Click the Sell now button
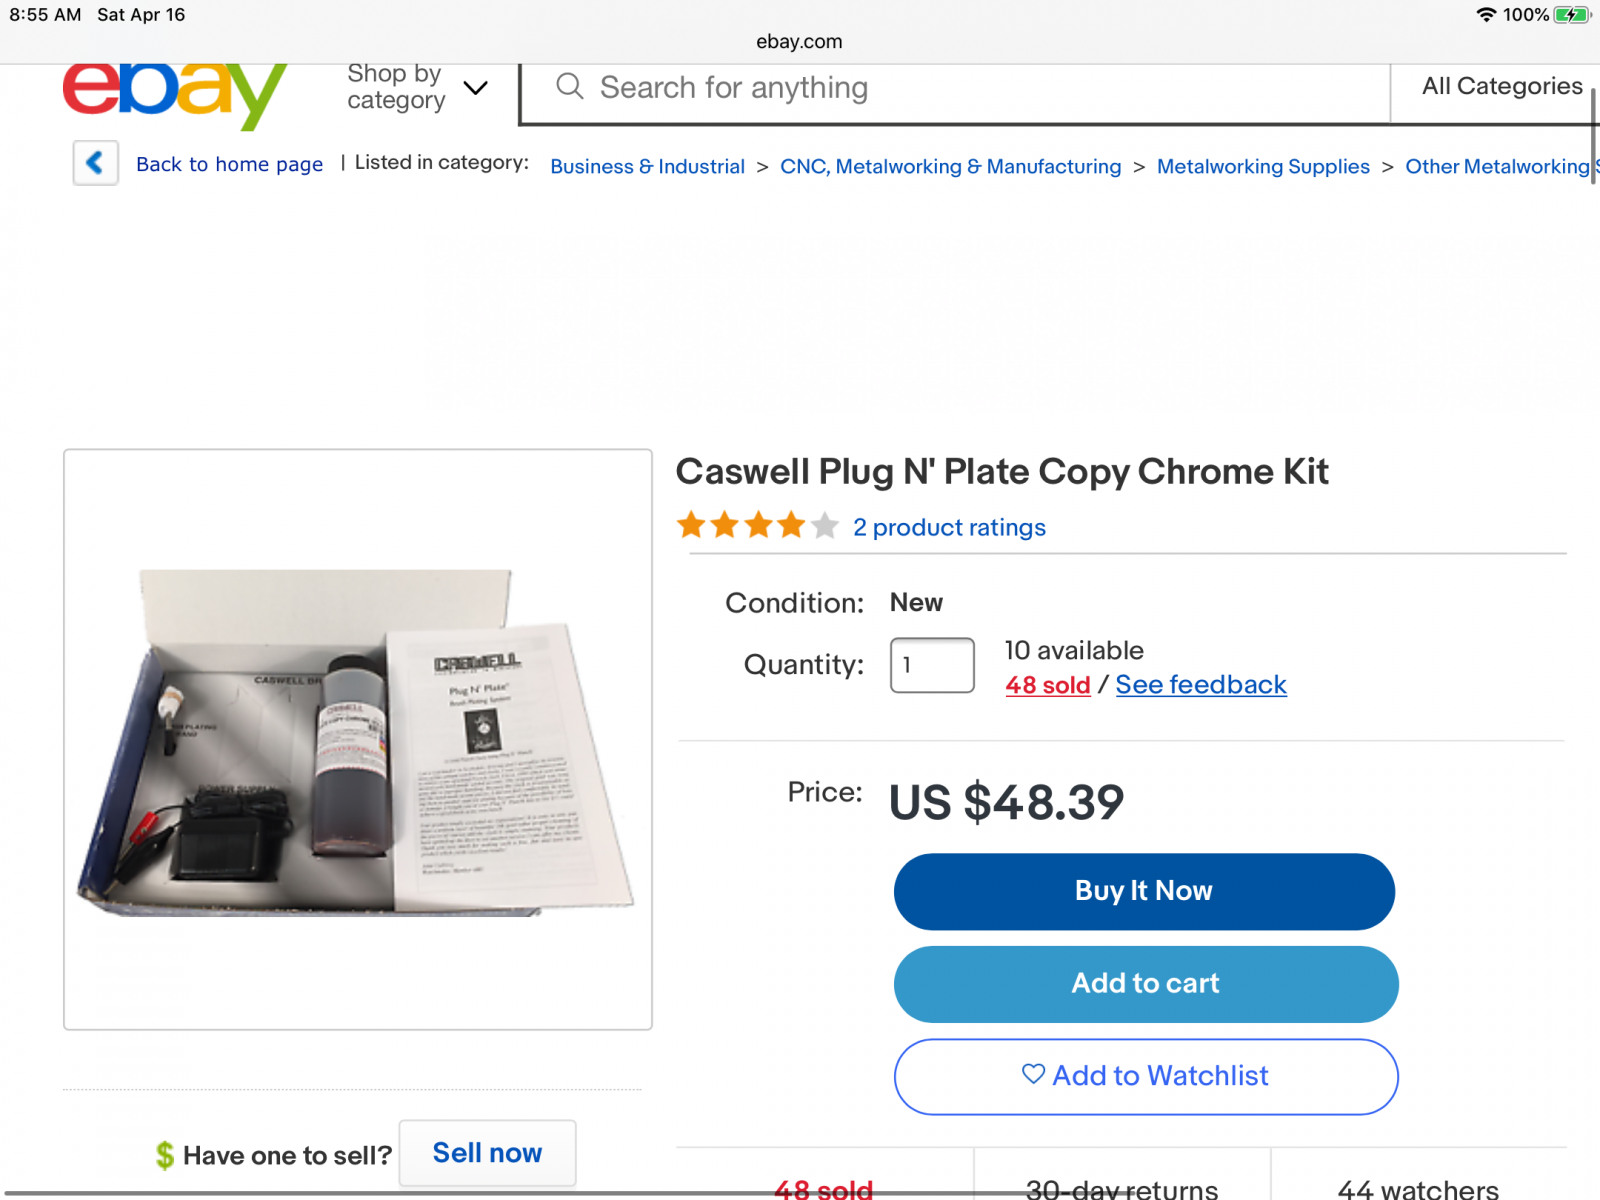The width and height of the screenshot is (1600, 1200). [487, 1153]
